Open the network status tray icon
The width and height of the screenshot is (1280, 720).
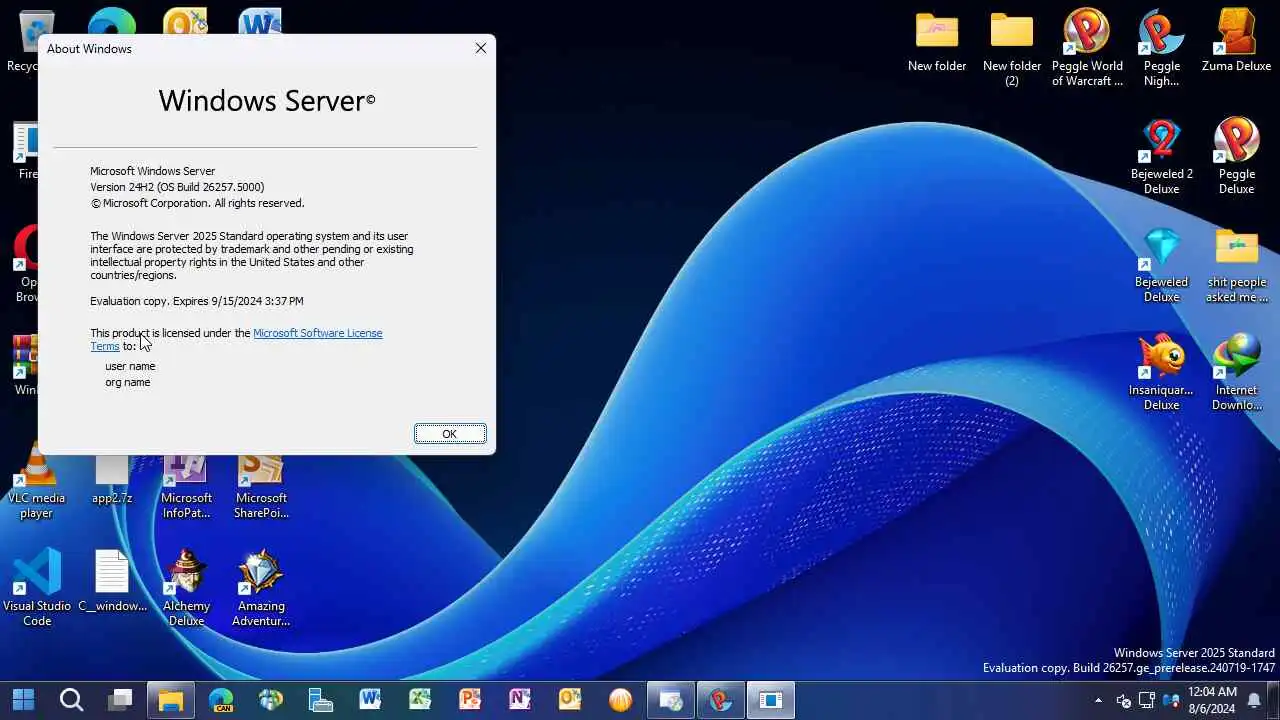(1147, 700)
